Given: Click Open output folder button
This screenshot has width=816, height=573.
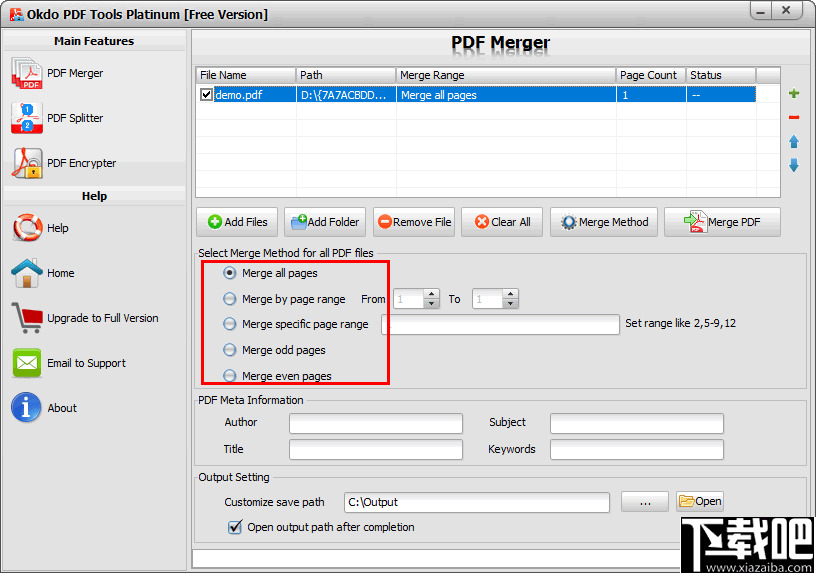Looking at the screenshot, I should pos(700,501).
